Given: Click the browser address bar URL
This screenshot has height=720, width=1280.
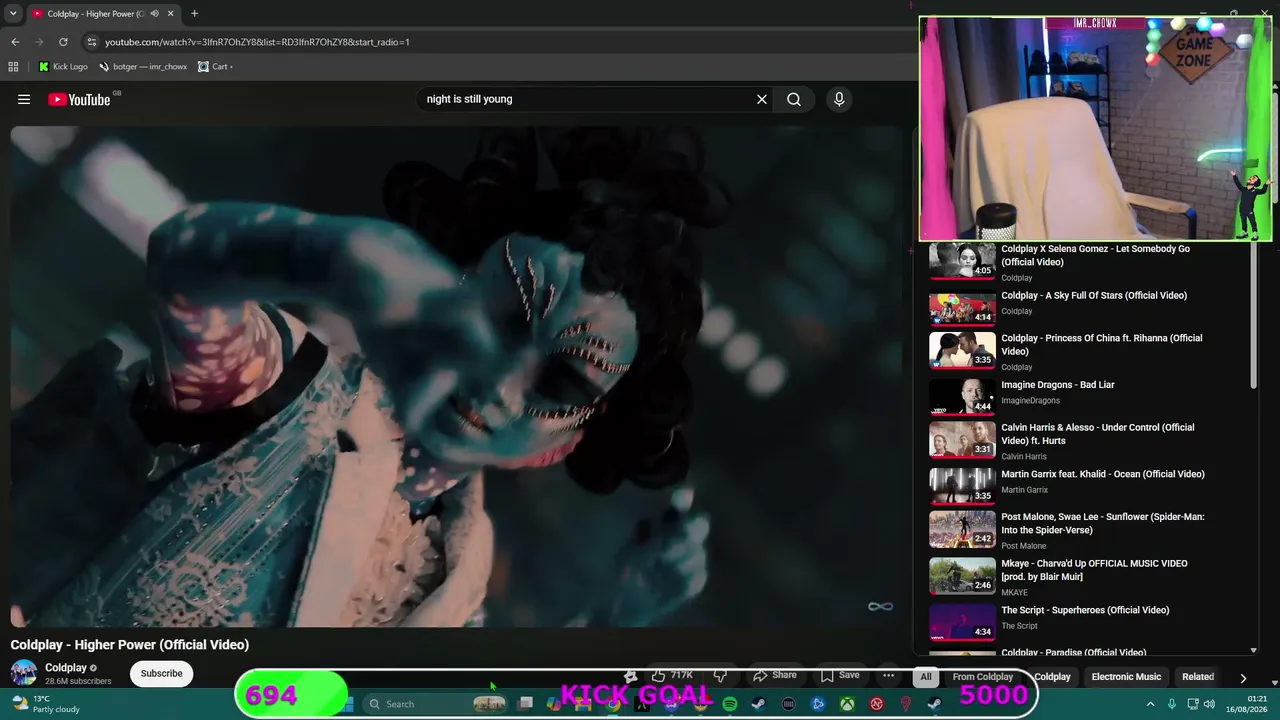Looking at the screenshot, I should click(257, 42).
